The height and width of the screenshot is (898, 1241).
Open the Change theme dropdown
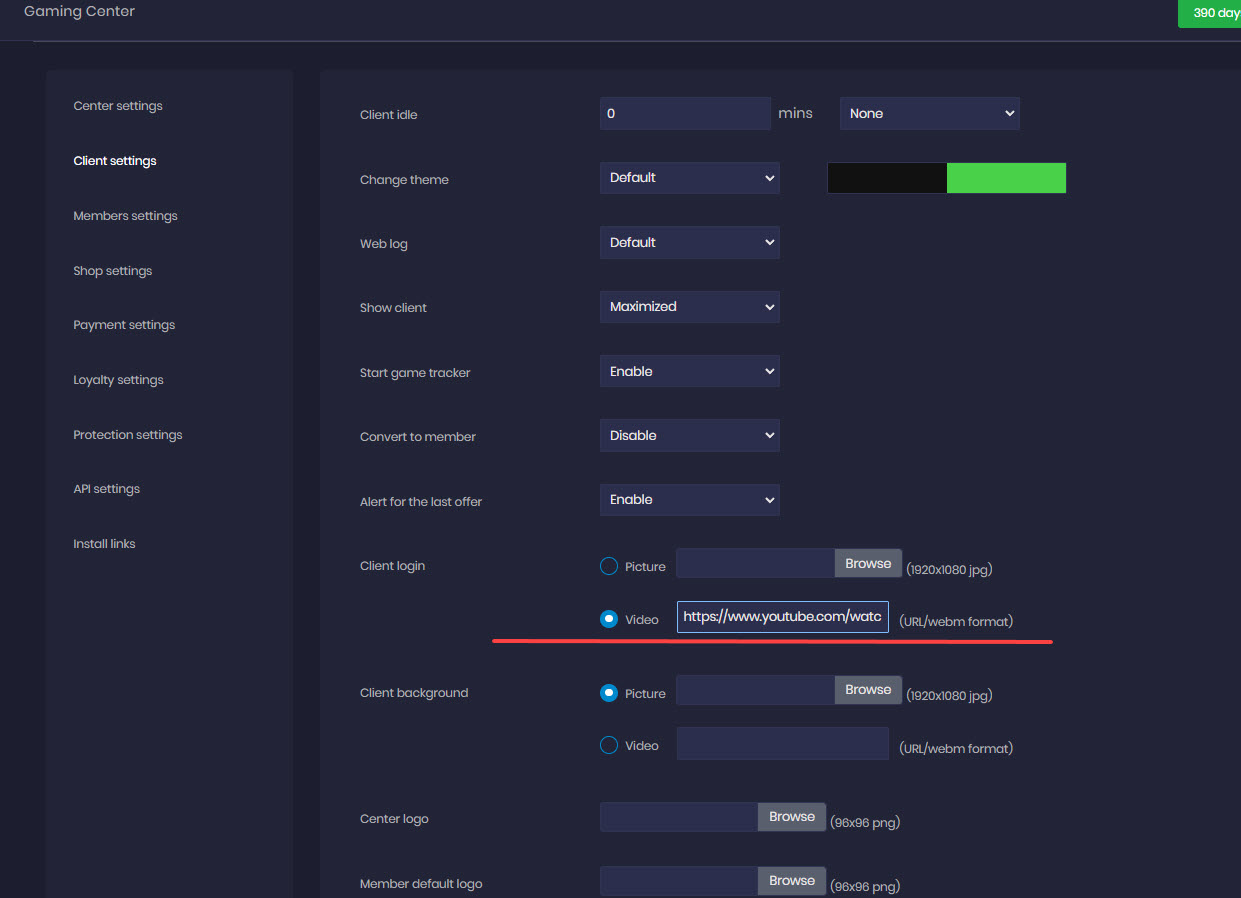[689, 178]
